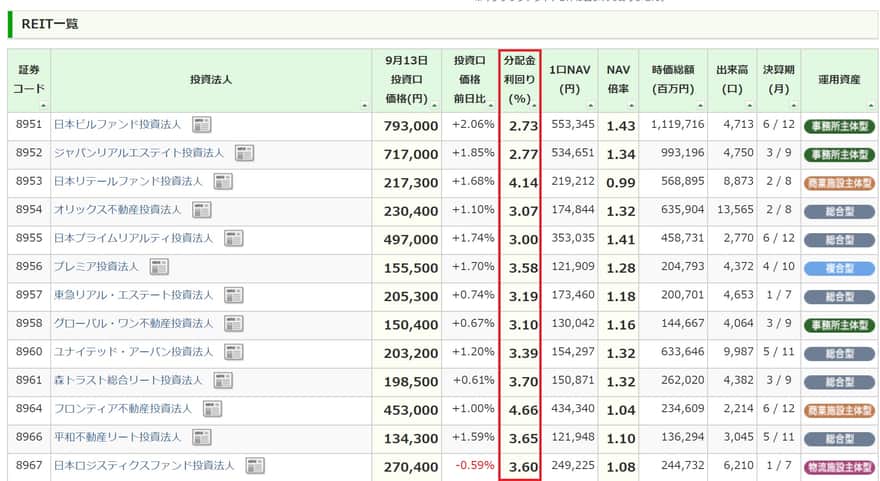Open news icon for ユナイテッド・アーバン投資法人

(233, 352)
